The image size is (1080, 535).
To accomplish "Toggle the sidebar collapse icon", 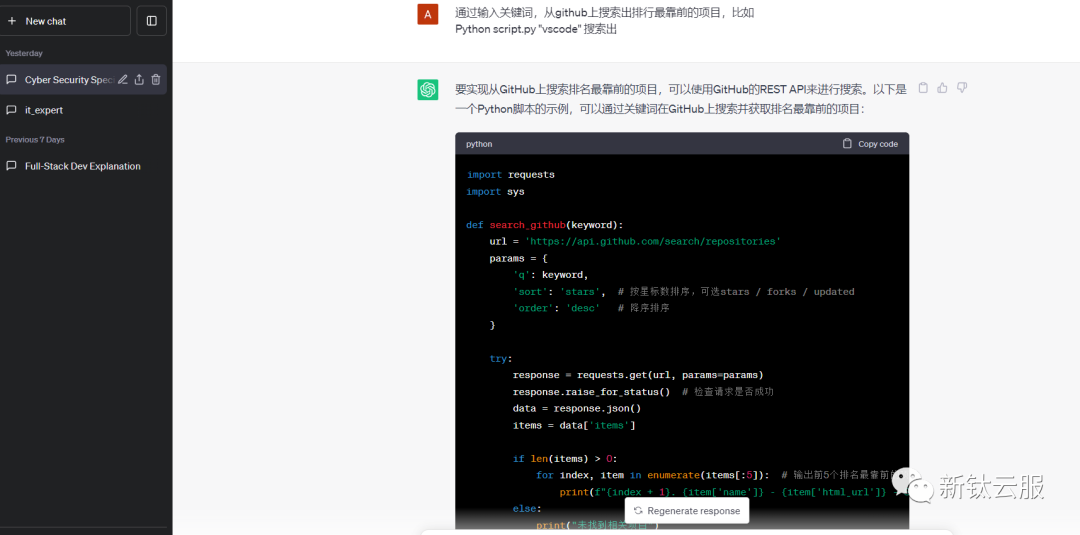I will [152, 21].
